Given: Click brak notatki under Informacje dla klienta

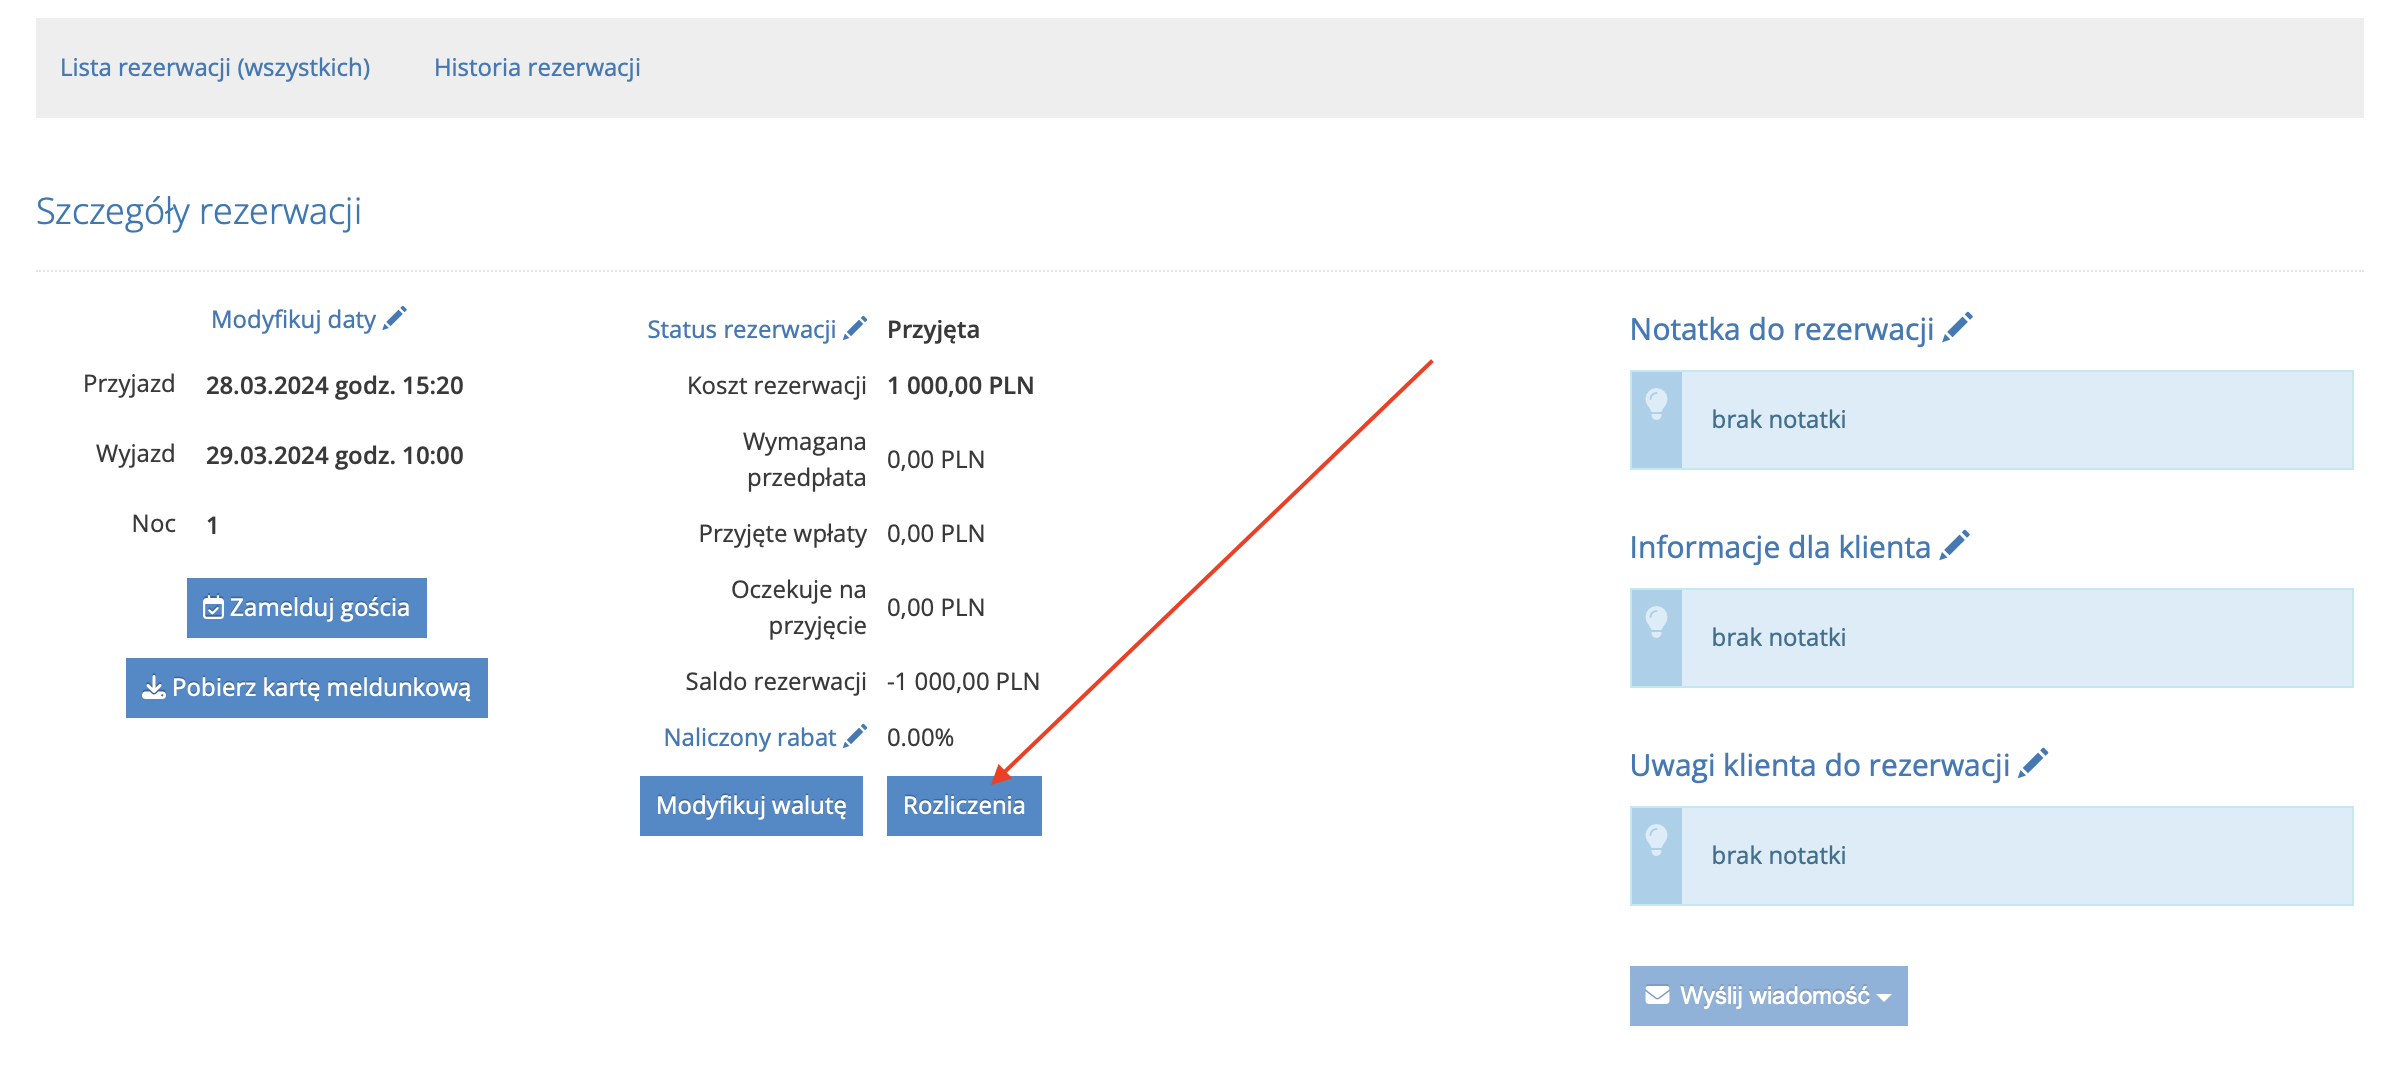Looking at the screenshot, I should tap(1779, 637).
